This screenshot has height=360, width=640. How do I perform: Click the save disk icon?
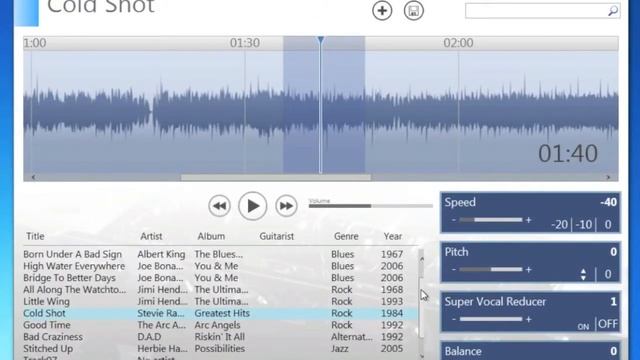(413, 11)
